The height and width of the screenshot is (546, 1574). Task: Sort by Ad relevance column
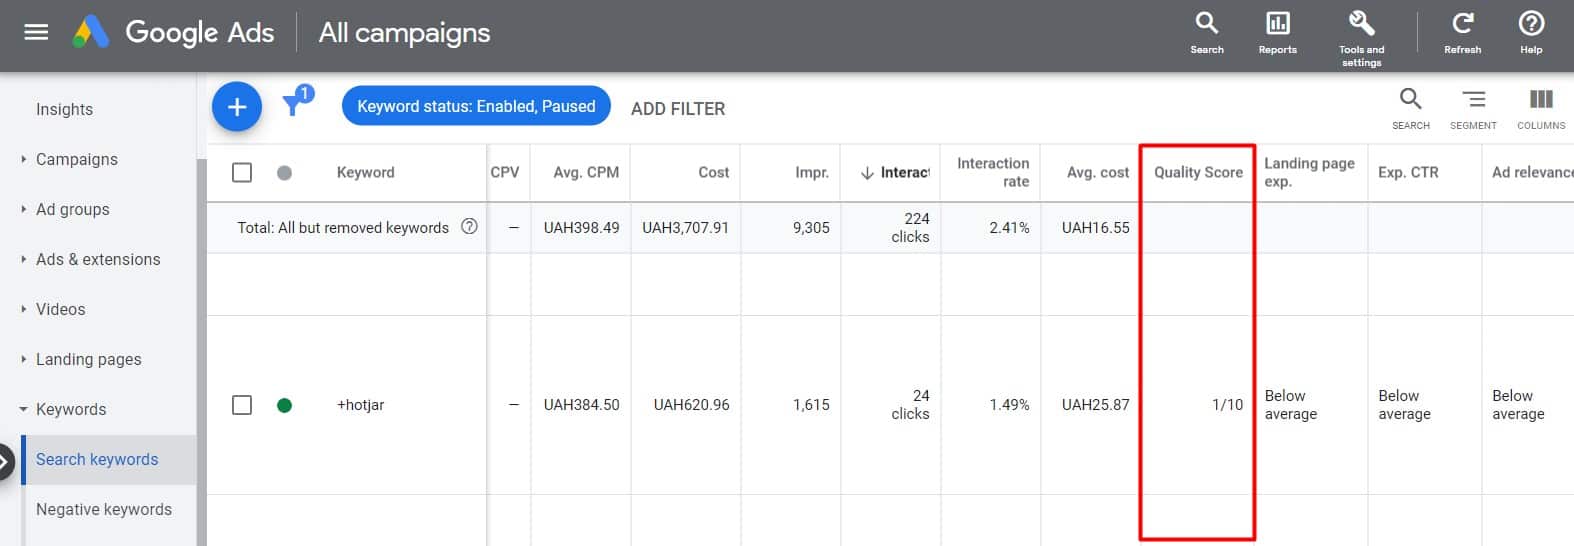tap(1532, 172)
